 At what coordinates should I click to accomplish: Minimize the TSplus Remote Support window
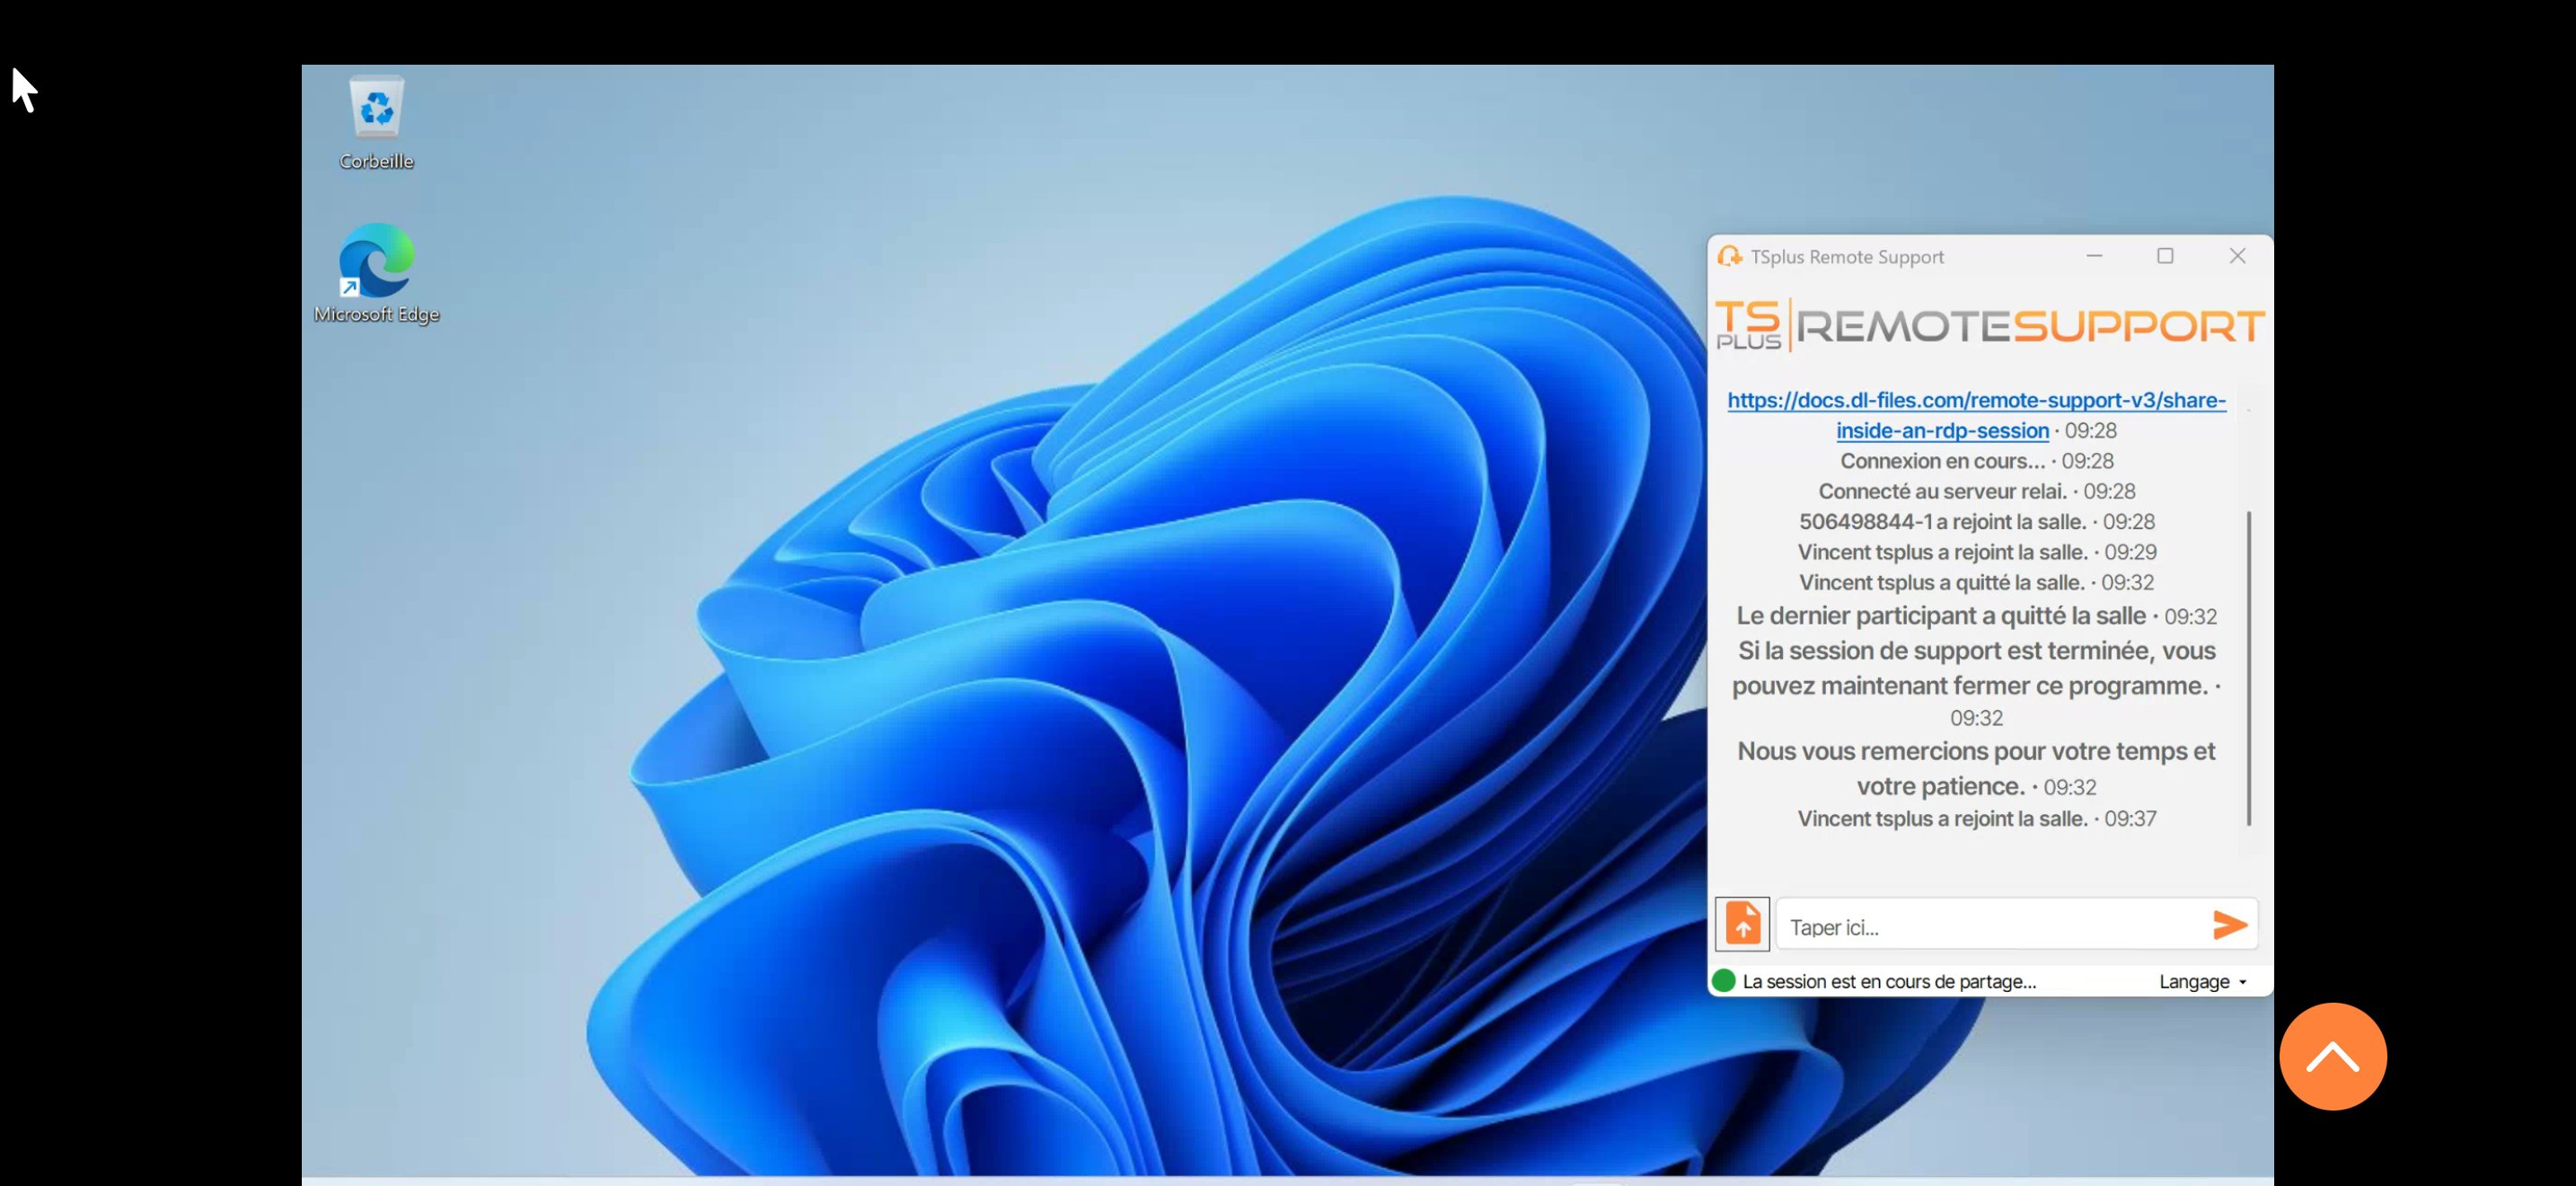pos(2094,256)
